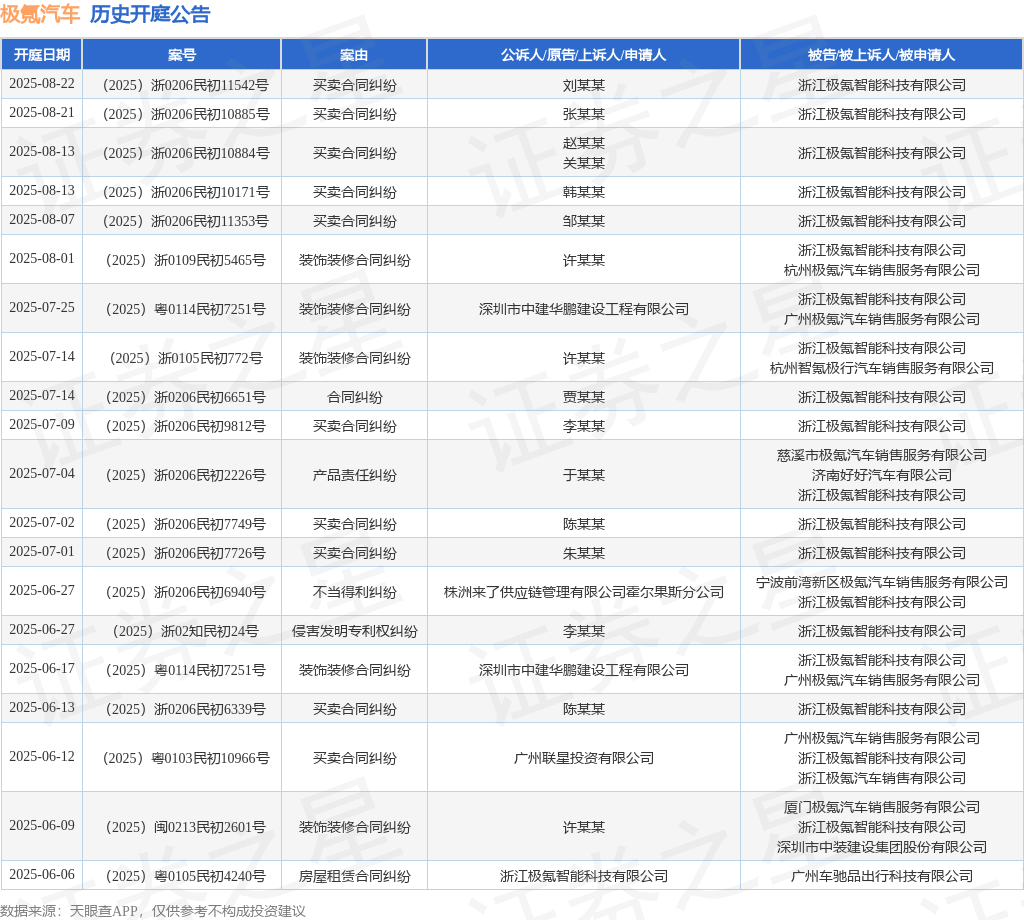Click date cell 2025-07-01
Screen dimensions: 1024x920
click(42, 552)
